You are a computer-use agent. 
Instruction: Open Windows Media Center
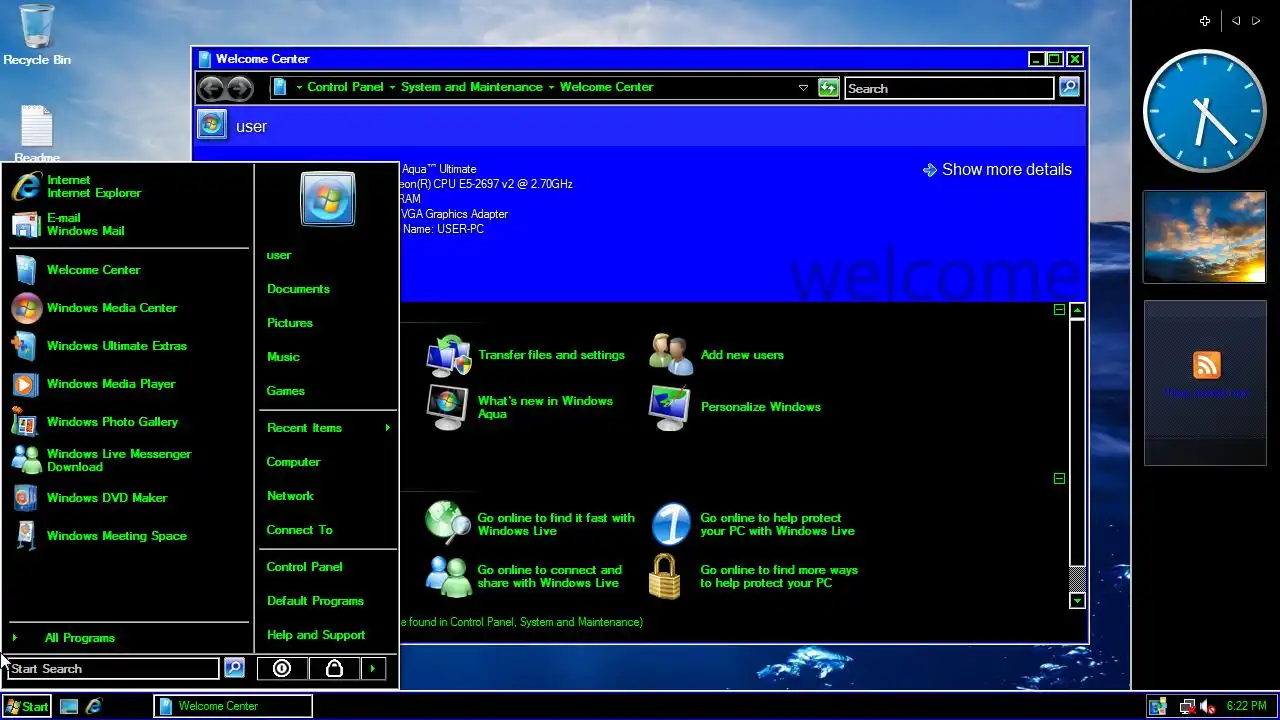coord(126,308)
